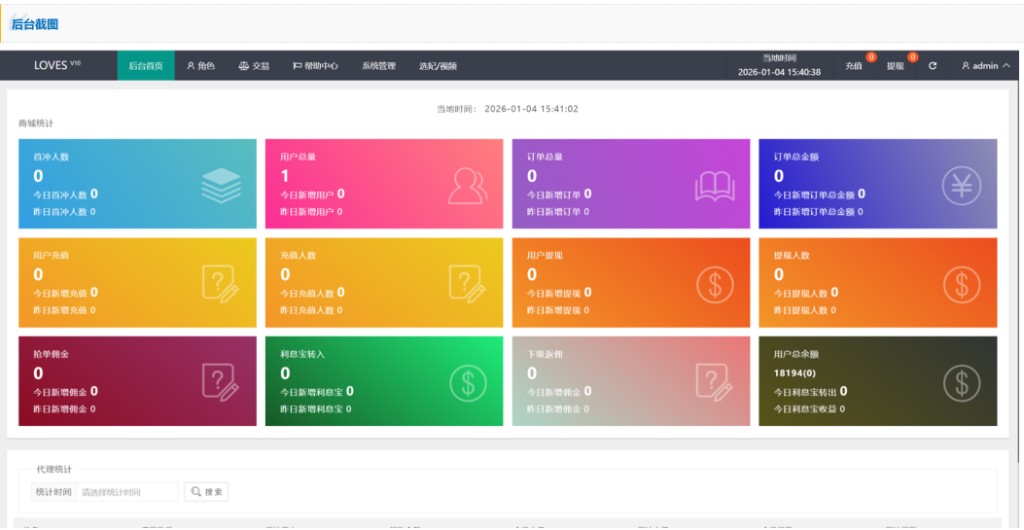Click the flag icon next to 帮助中心
The width and height of the screenshot is (1024, 530).
pos(297,66)
